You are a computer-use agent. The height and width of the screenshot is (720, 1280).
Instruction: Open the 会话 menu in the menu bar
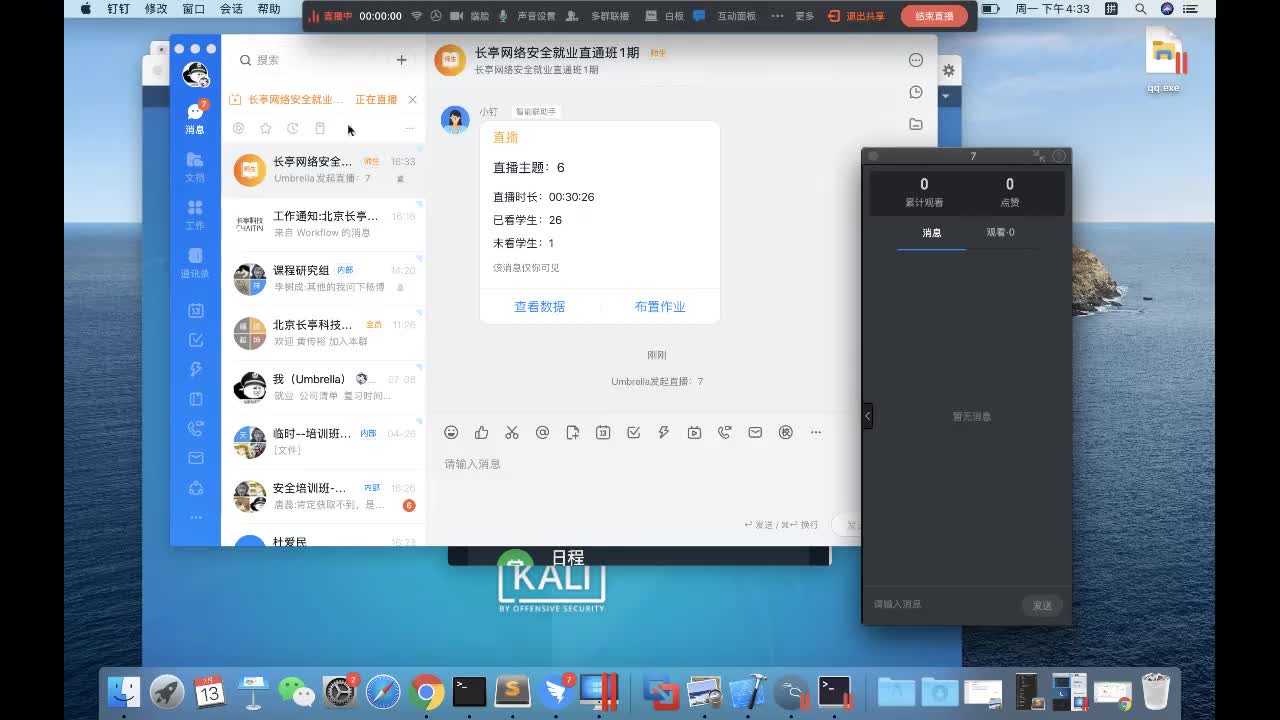point(231,9)
